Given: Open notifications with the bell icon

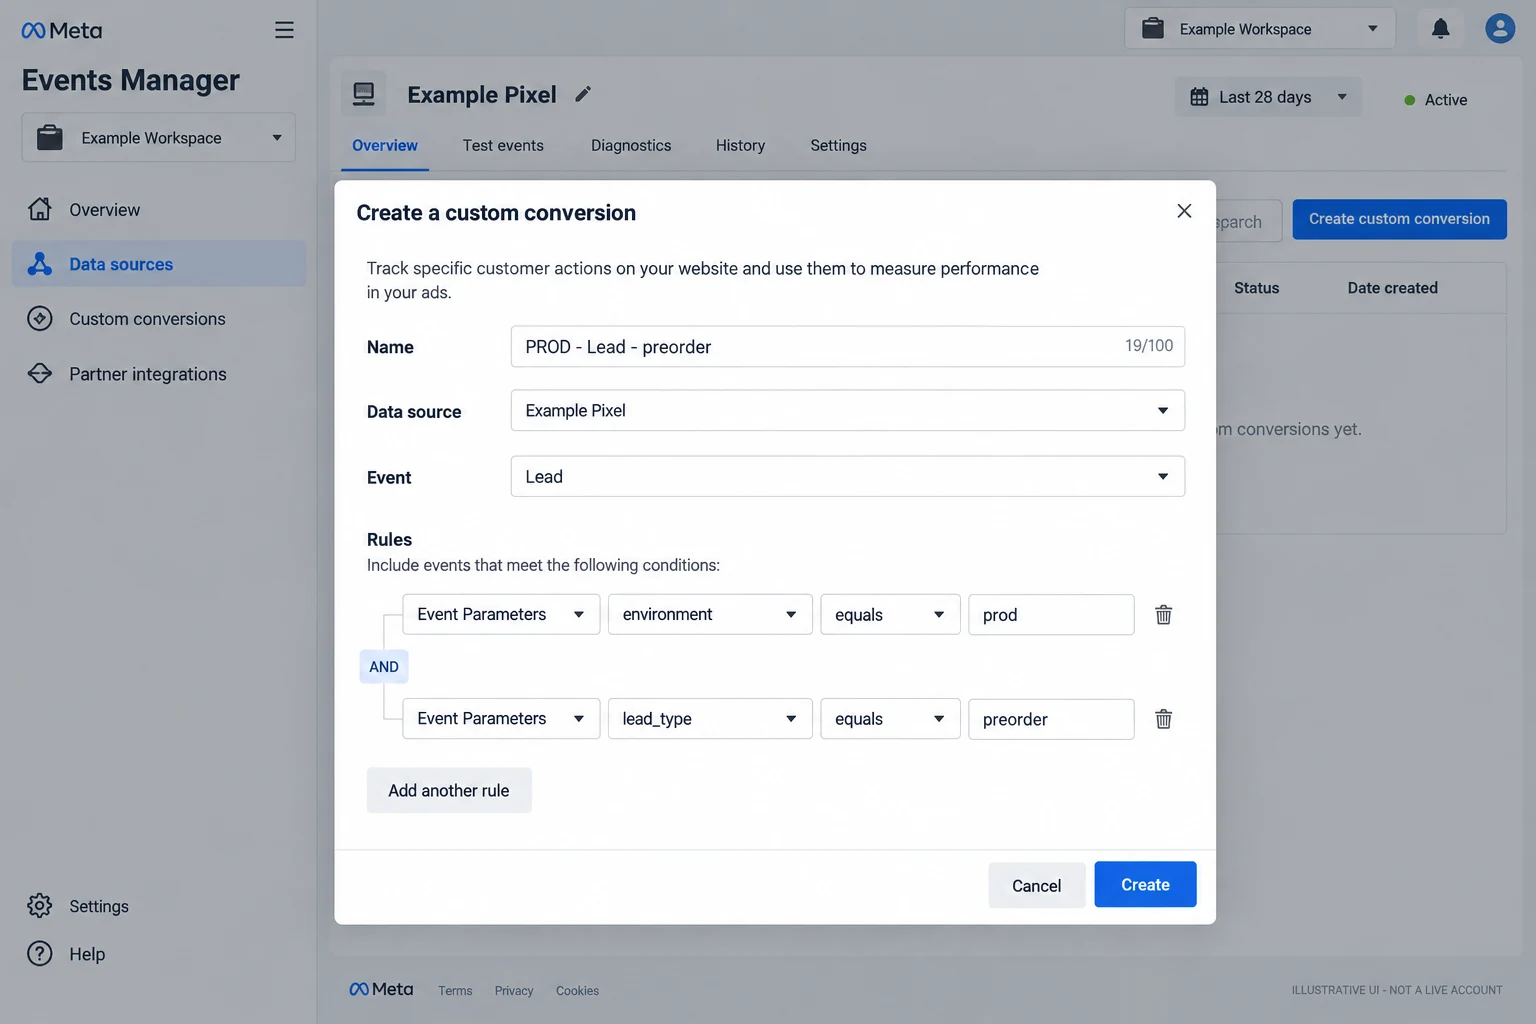Looking at the screenshot, I should tap(1440, 28).
